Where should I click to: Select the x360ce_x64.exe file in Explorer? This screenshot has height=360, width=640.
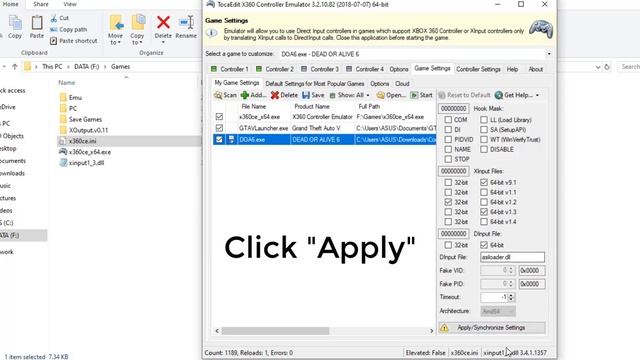pos(85,152)
